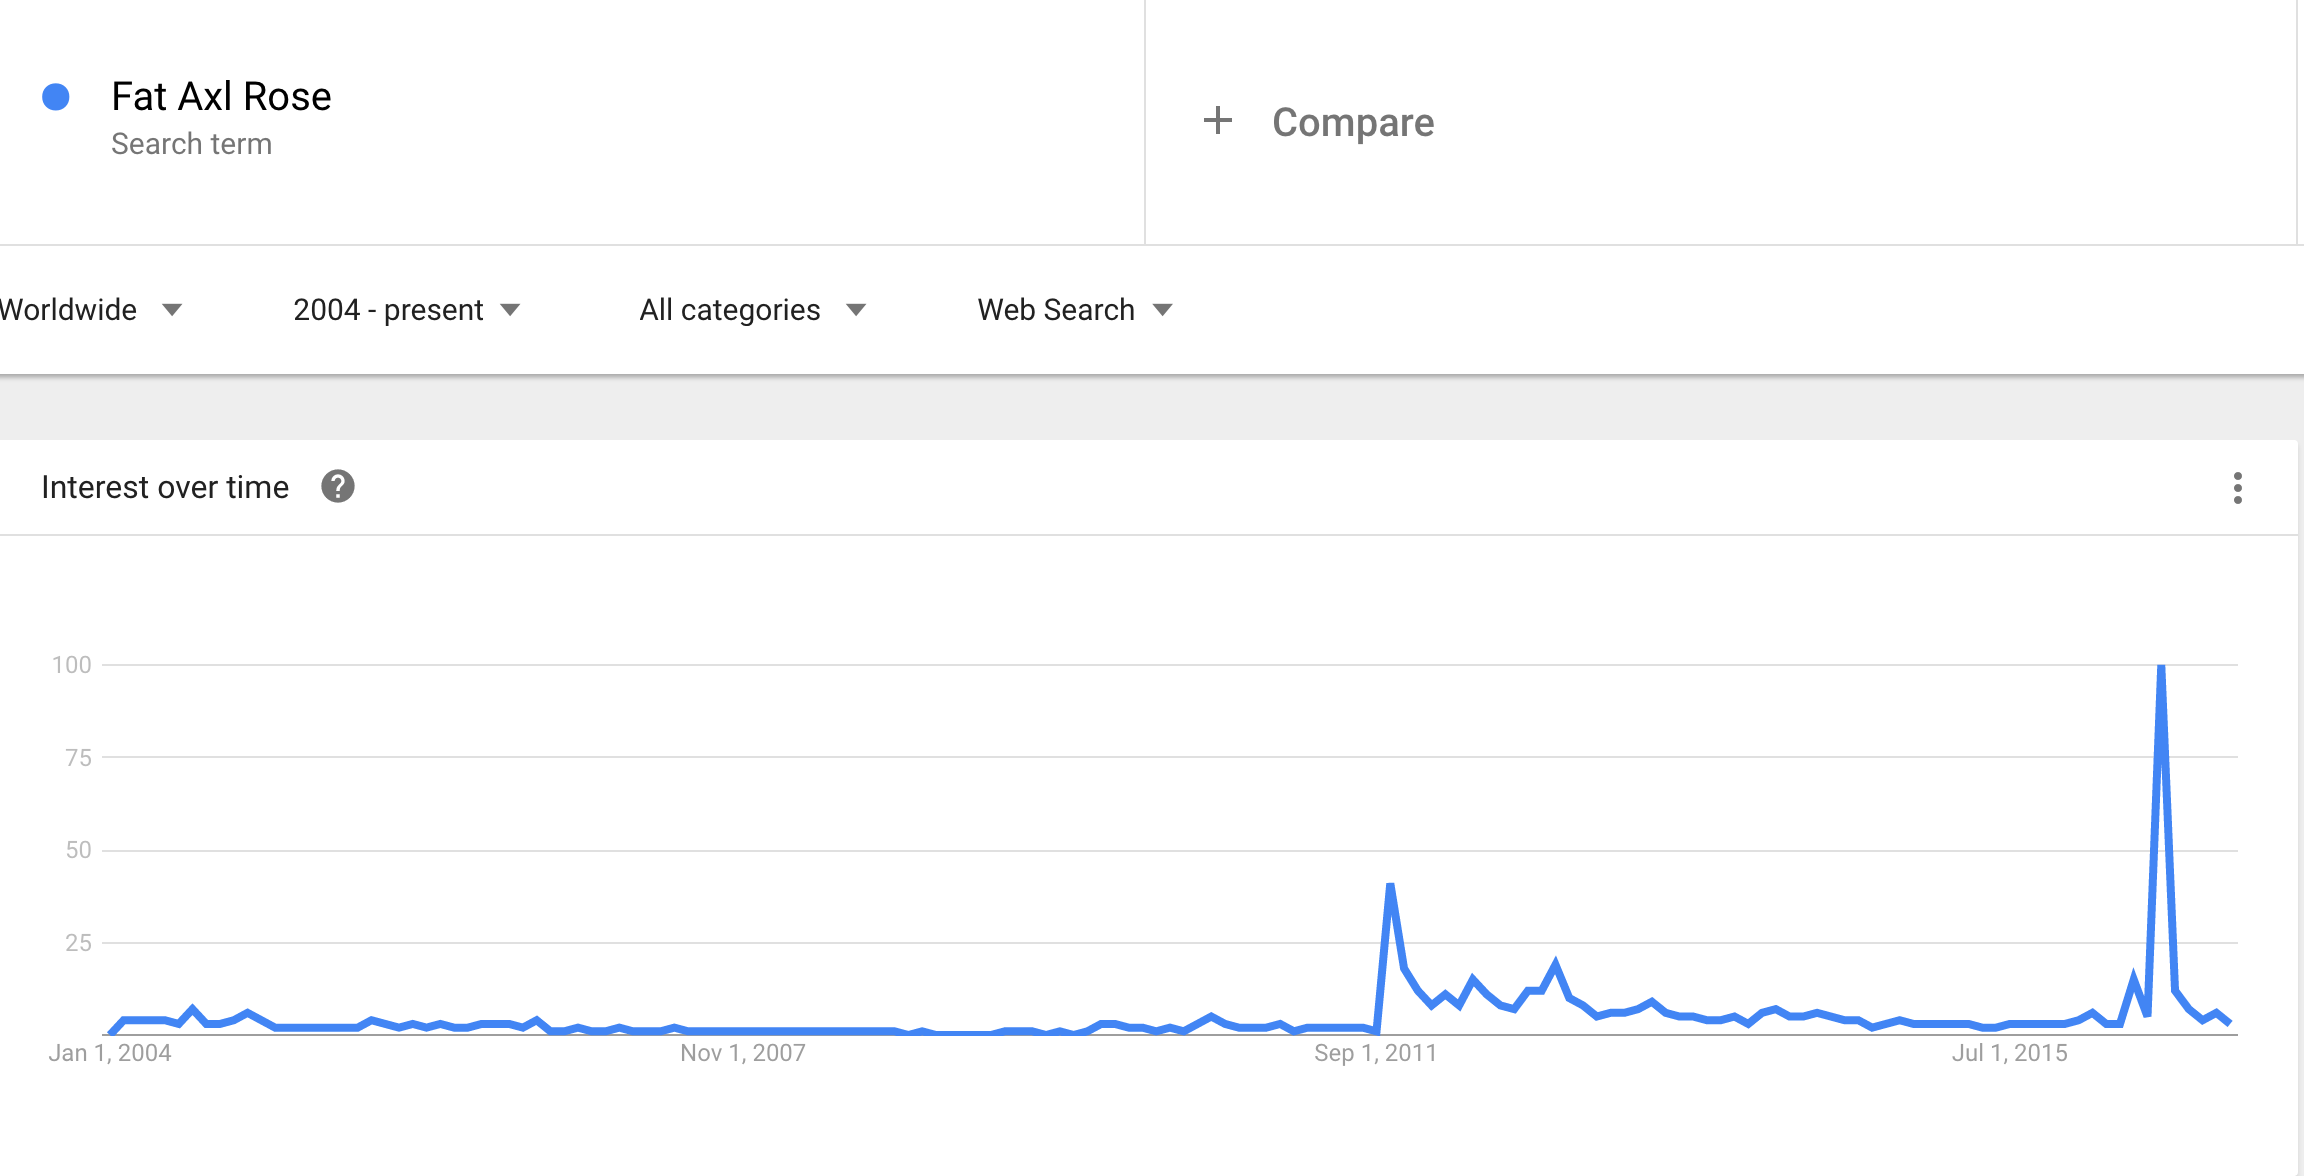Click the blue dot beside Fat Axl Rose
2304x1176 pixels.
click(x=56, y=97)
